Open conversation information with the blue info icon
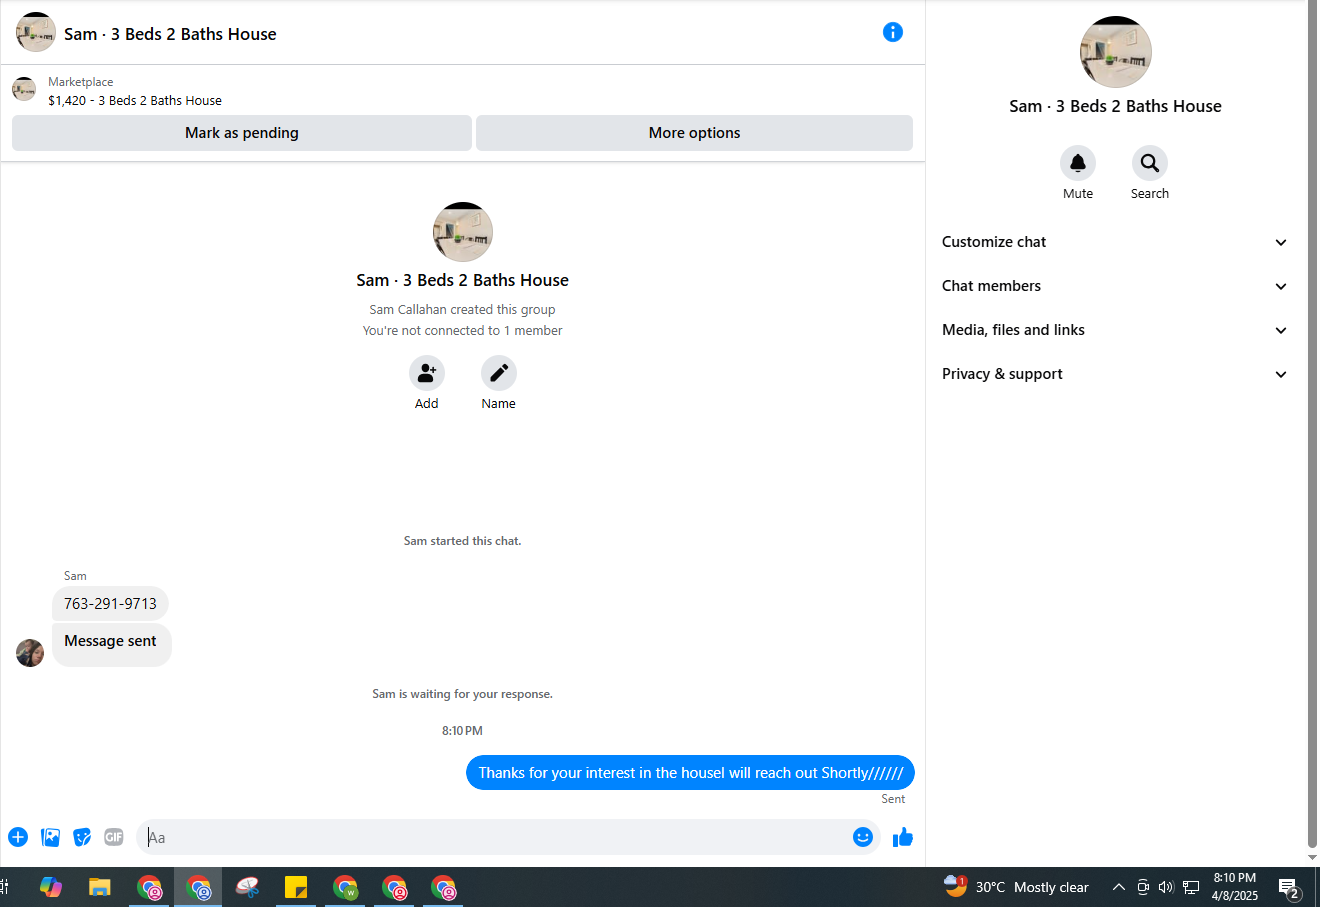The width and height of the screenshot is (1320, 907). coord(893,32)
